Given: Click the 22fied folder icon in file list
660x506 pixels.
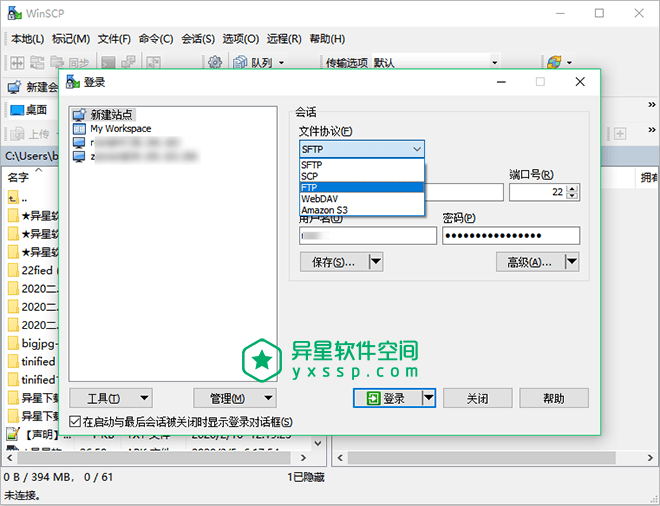Looking at the screenshot, I should pos(13,270).
